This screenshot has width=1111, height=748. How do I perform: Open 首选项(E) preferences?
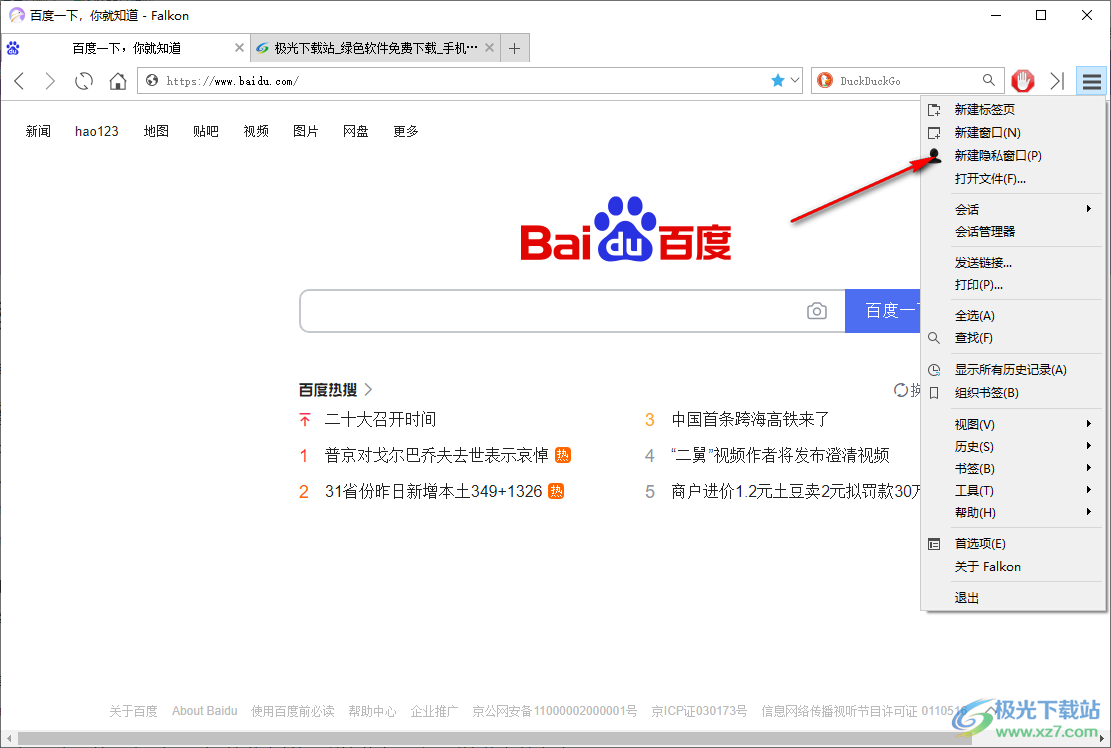point(1013,543)
